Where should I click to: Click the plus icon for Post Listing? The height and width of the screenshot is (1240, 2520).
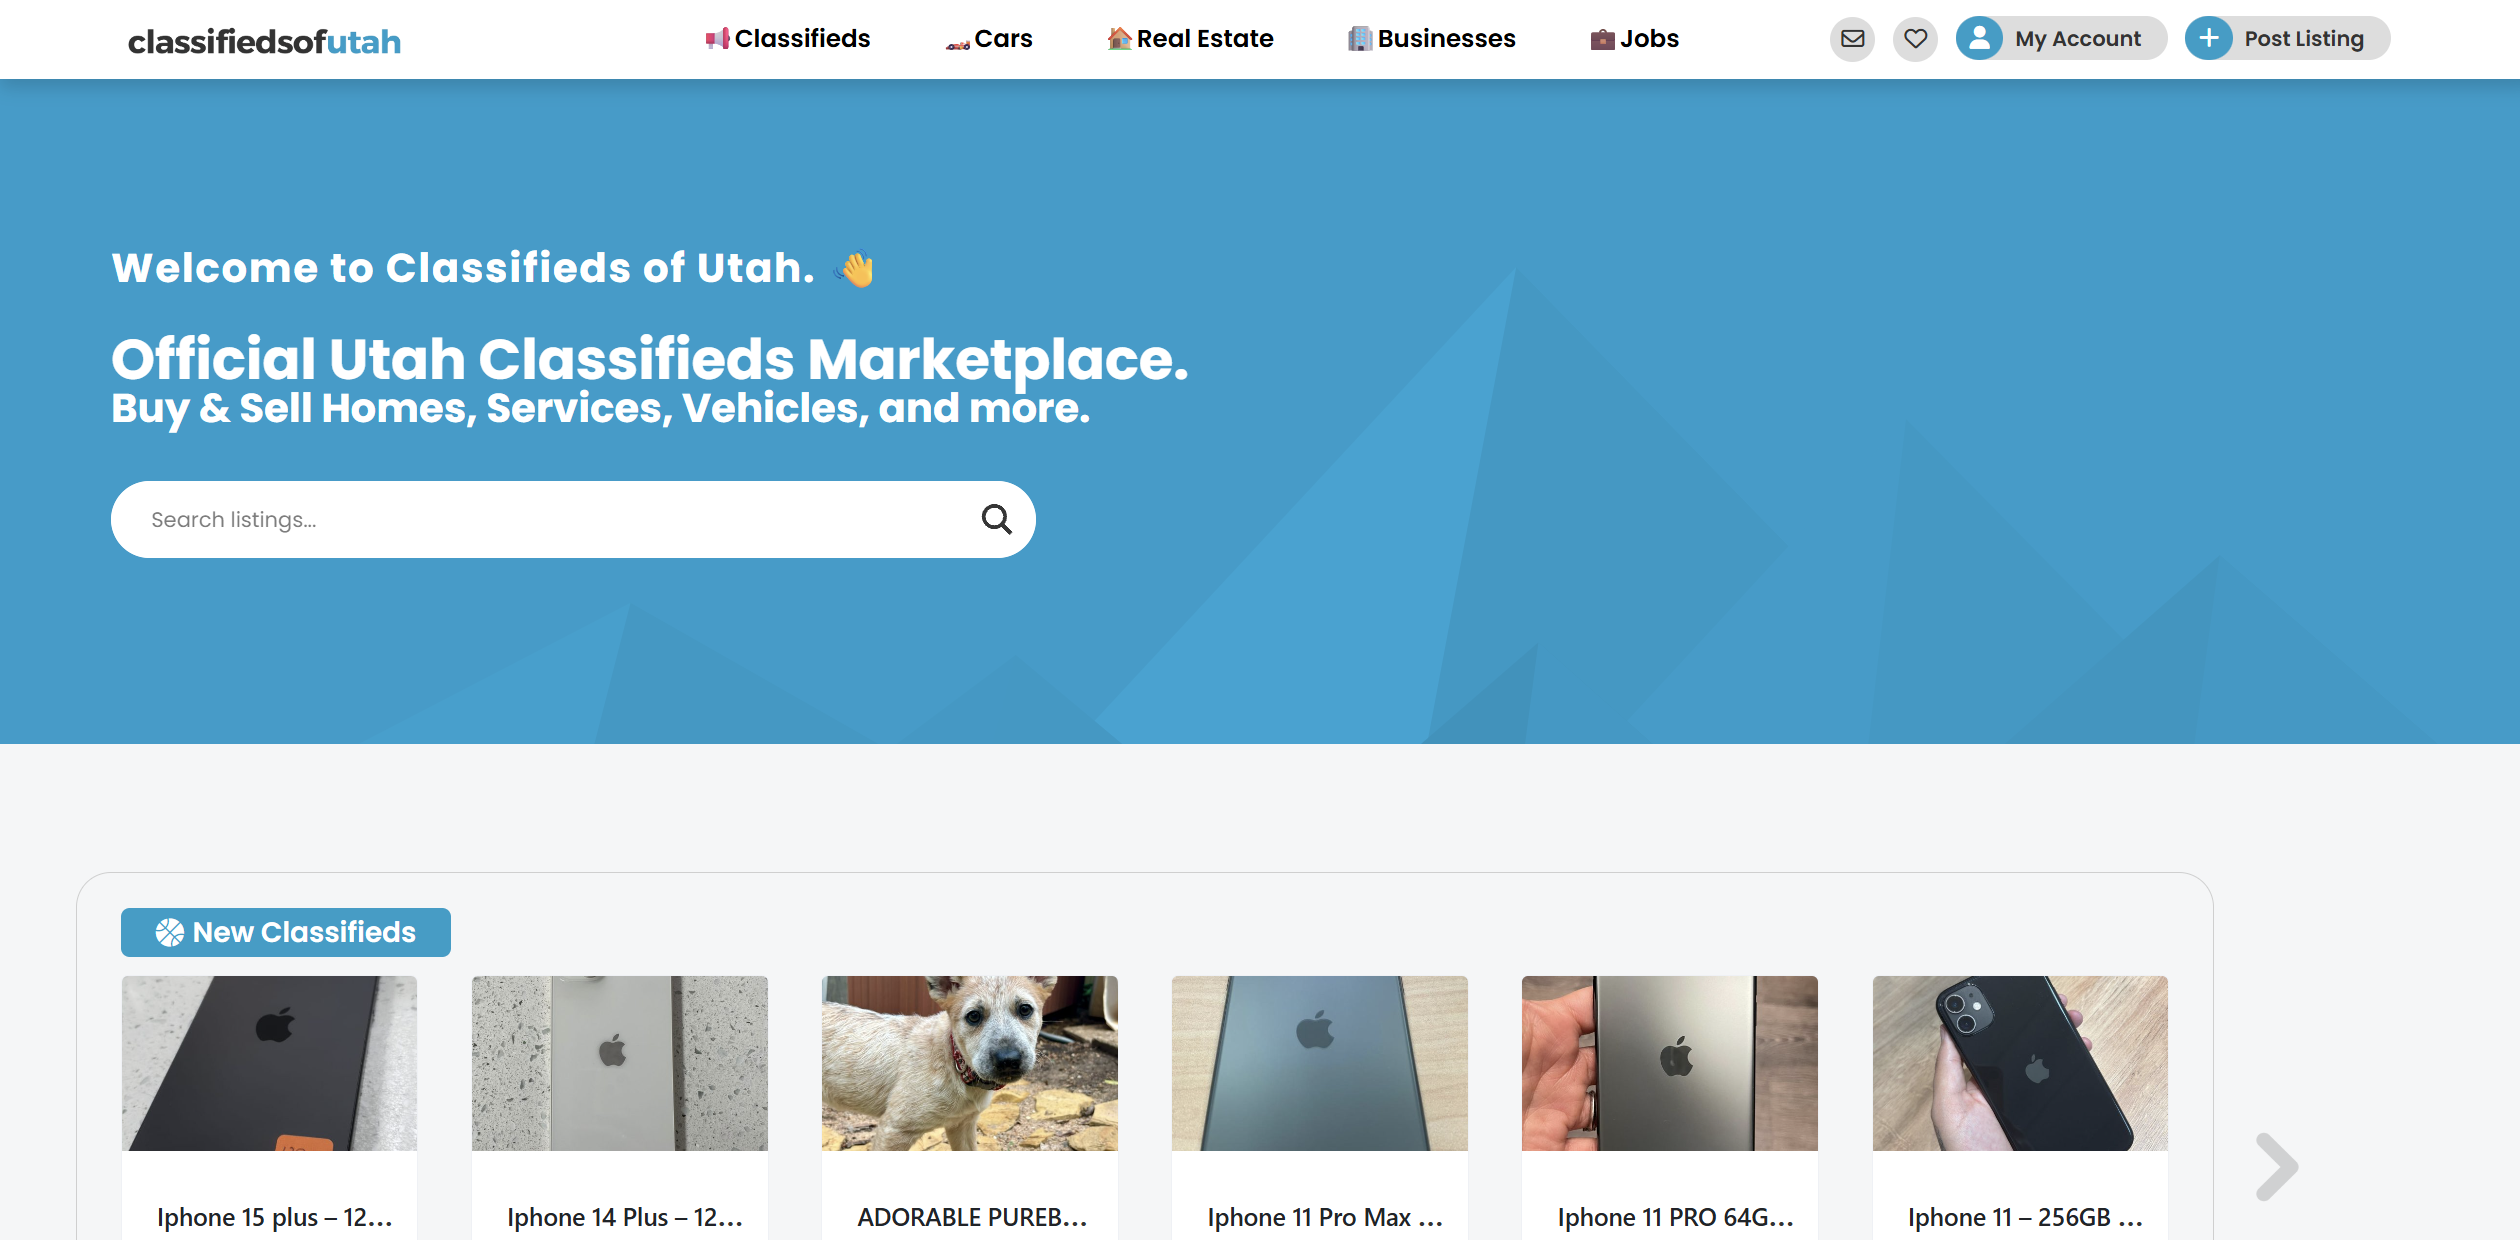point(2208,39)
